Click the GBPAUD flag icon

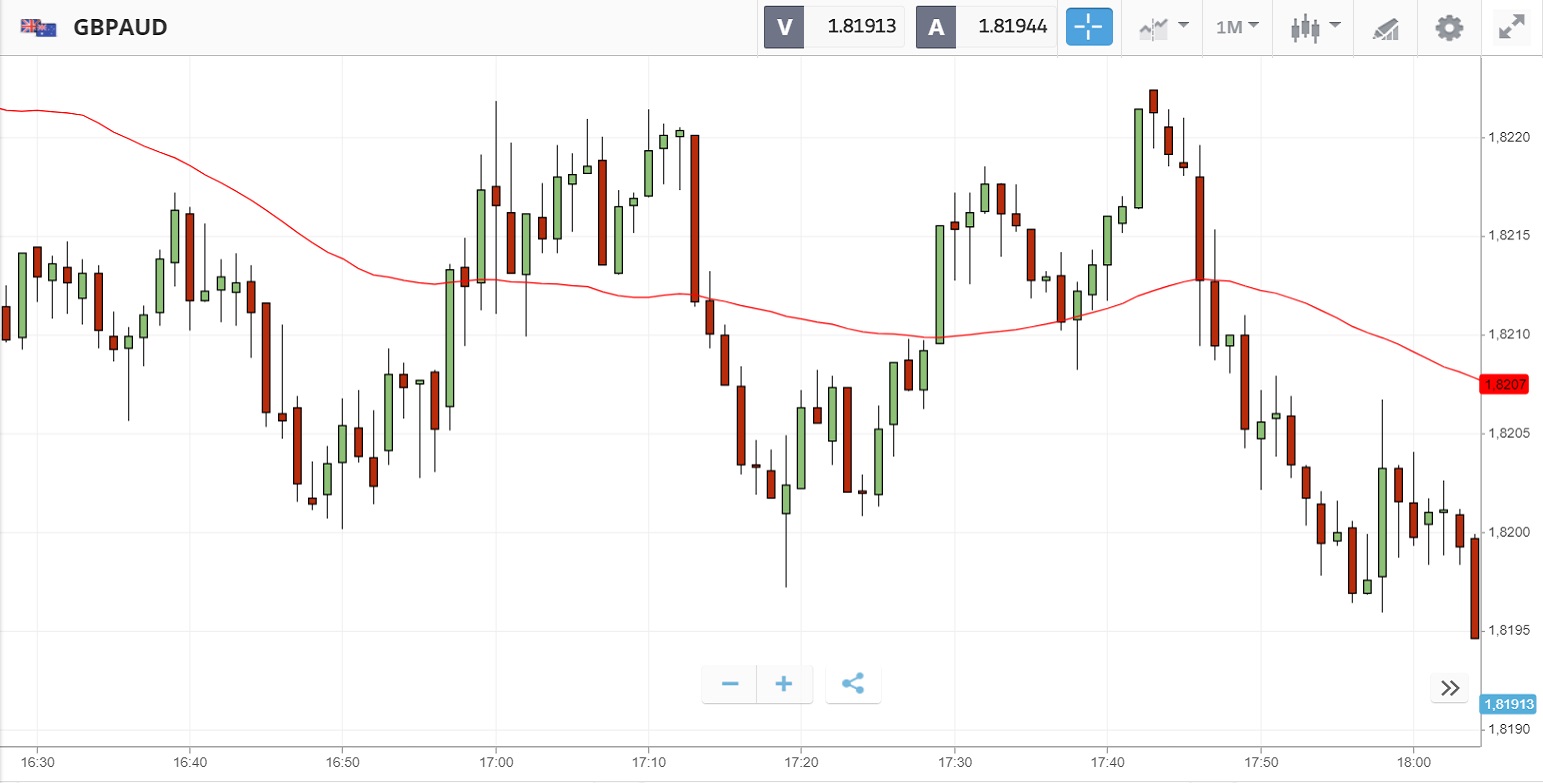click(x=39, y=27)
